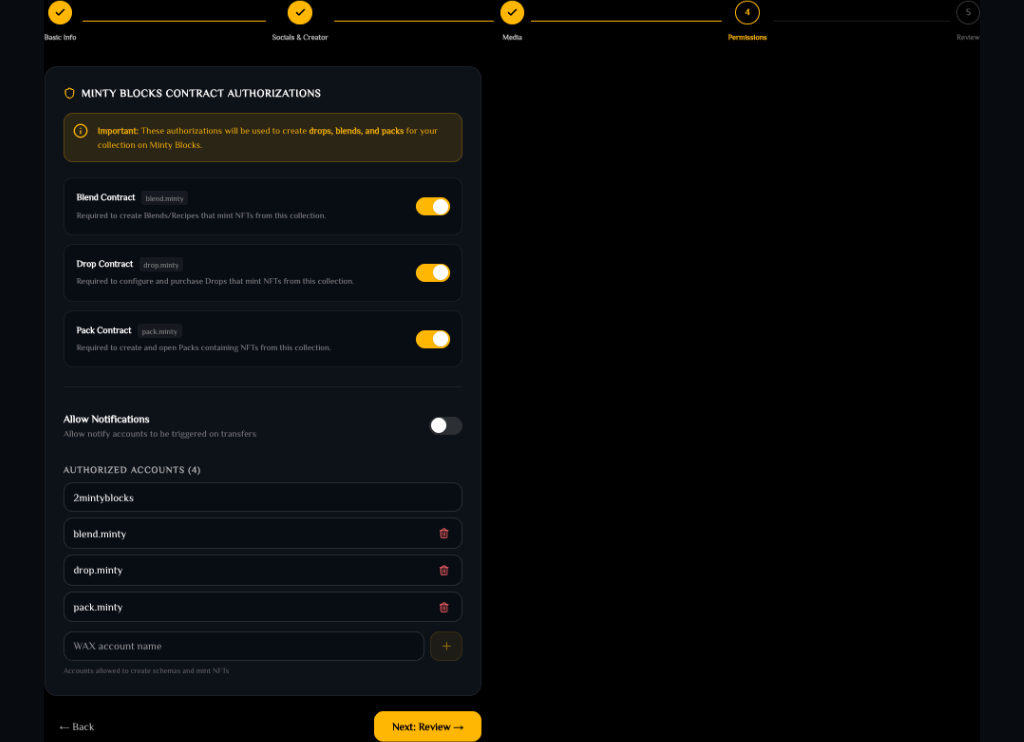Click the pack.minty tag beside Pack Contract
The image size is (1024, 742).
point(159,331)
